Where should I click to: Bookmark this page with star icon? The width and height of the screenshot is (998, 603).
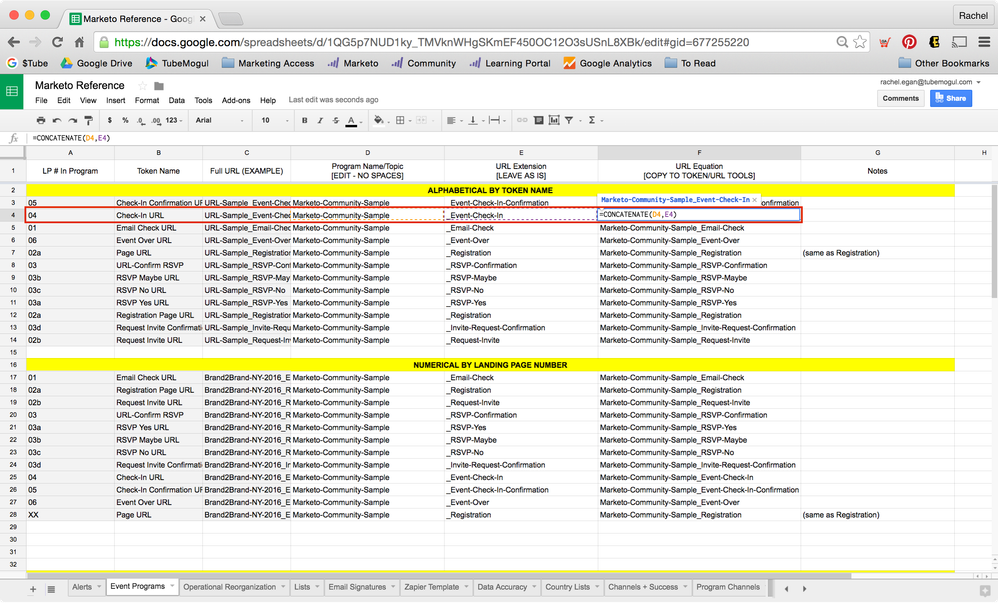tap(860, 42)
